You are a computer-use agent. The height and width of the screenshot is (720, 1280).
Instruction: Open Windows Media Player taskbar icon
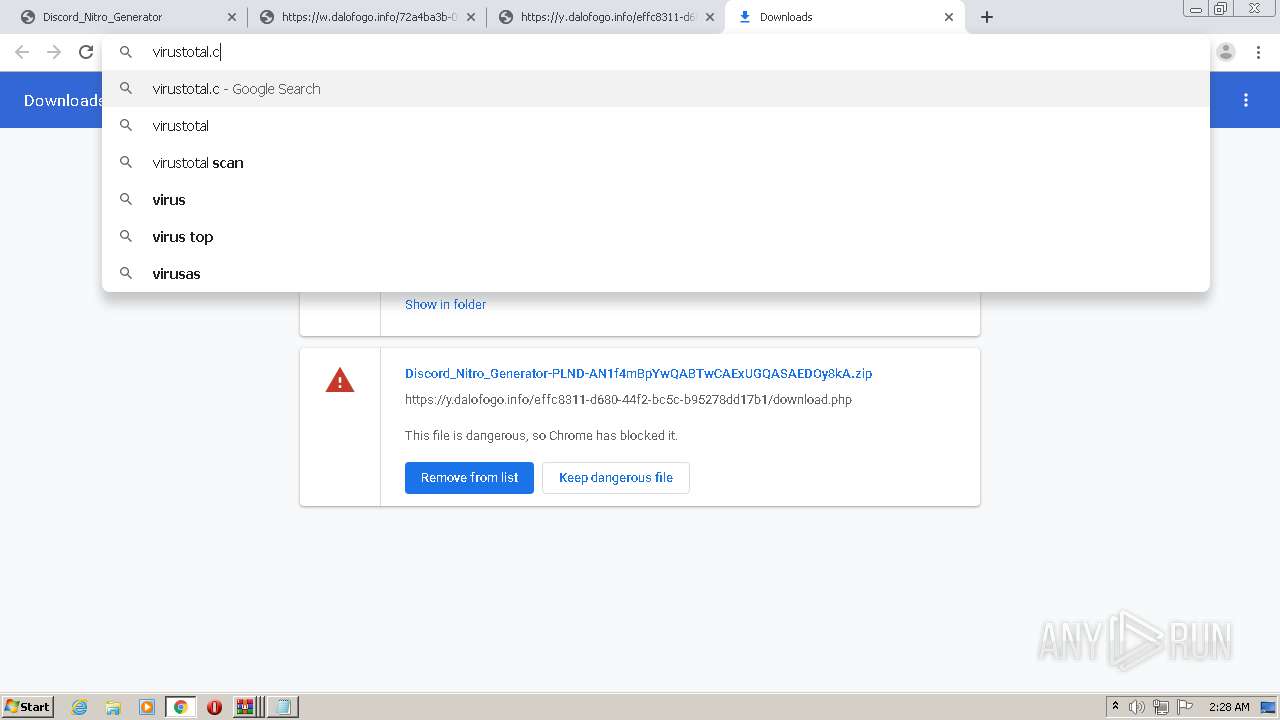147,707
